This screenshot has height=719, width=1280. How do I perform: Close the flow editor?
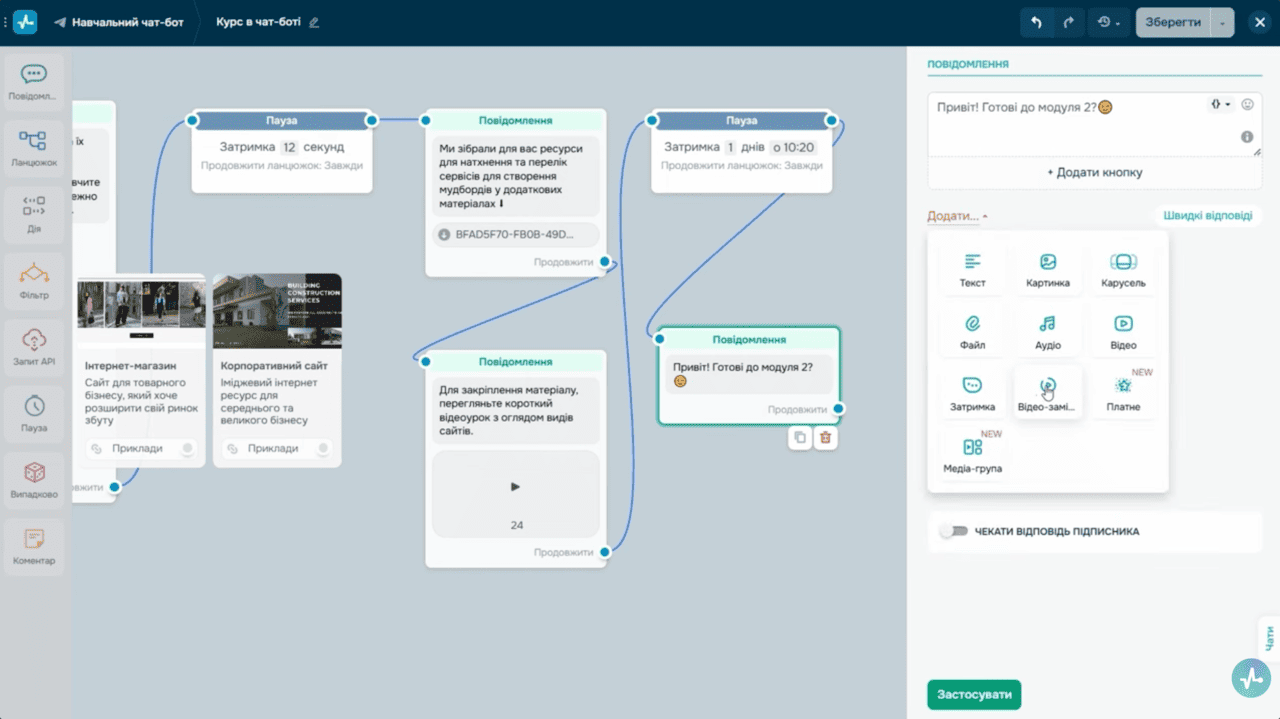tap(1259, 22)
